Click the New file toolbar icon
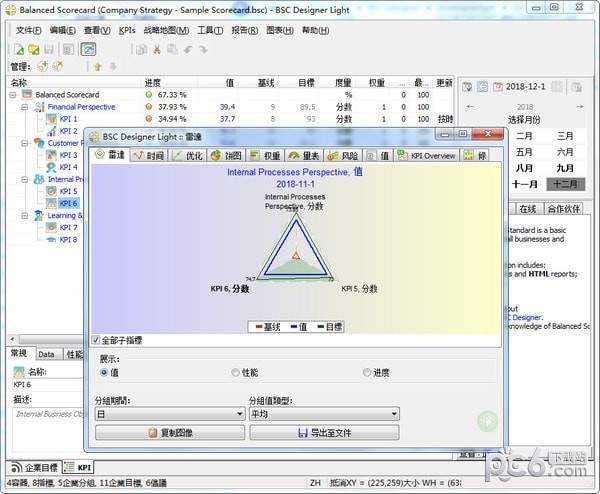Image resolution: width=600 pixels, height=494 pixels. coord(21,49)
